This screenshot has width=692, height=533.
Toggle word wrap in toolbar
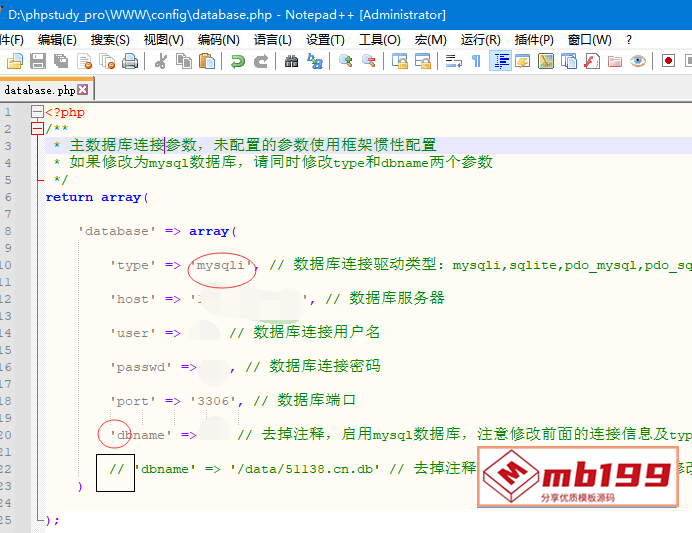(453, 62)
